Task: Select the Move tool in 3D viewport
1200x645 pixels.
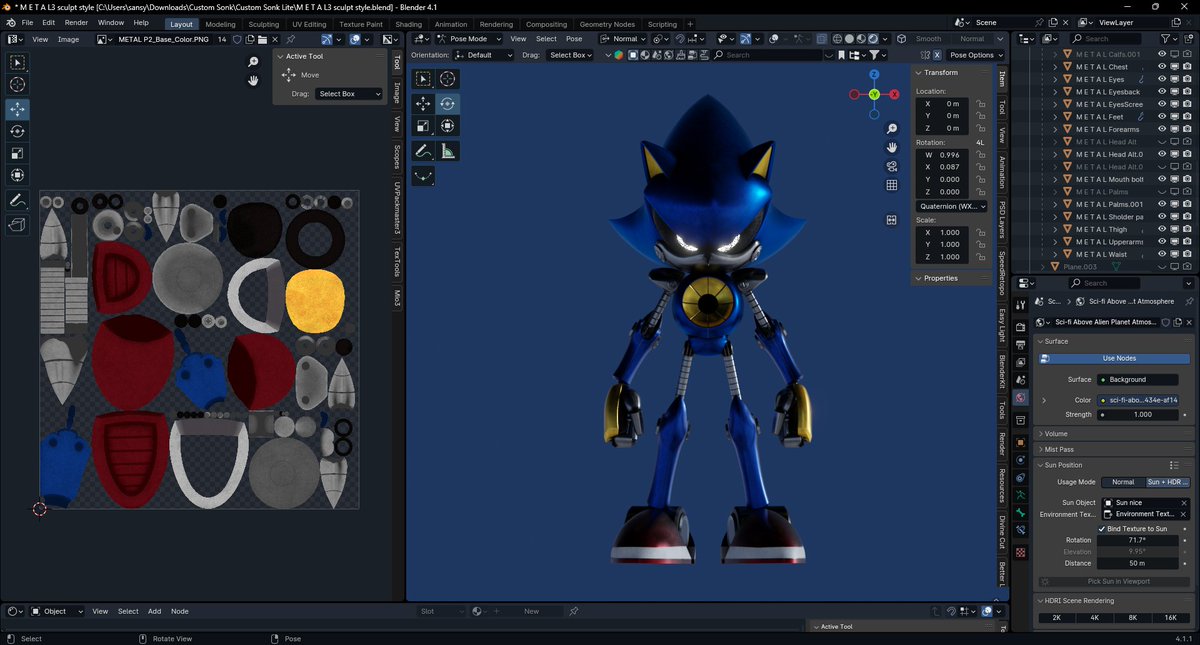Action: click(x=423, y=103)
